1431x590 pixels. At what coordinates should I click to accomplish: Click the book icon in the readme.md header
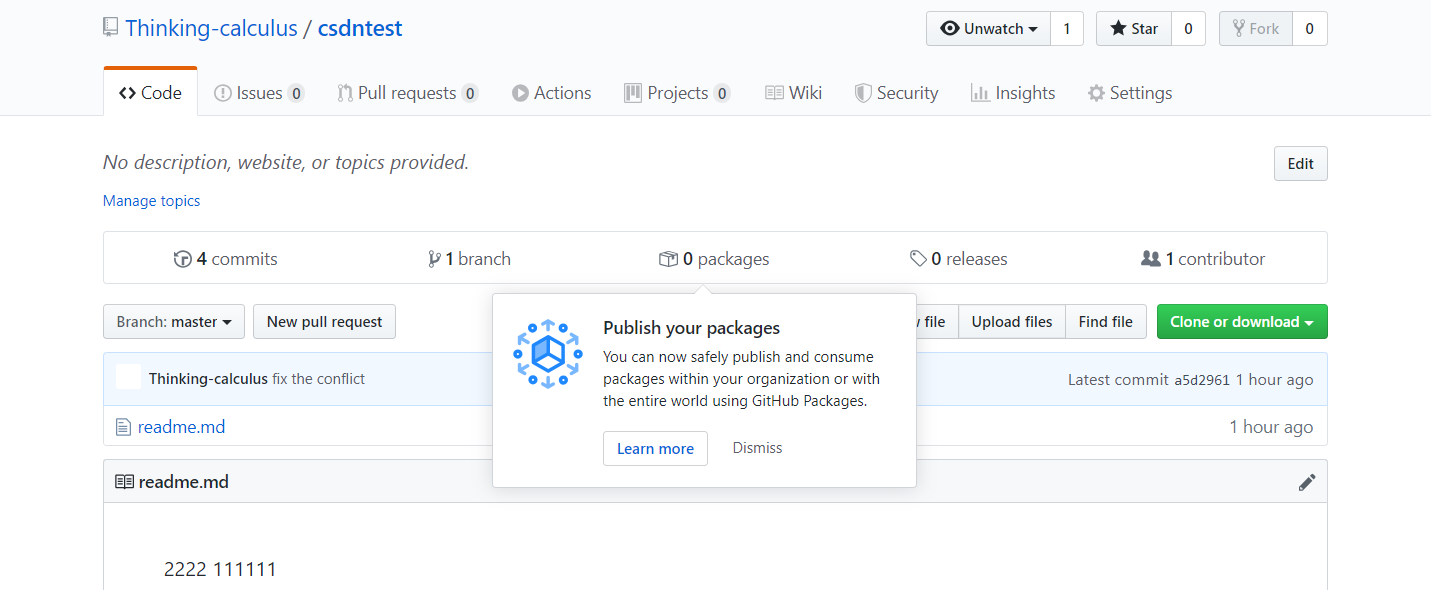point(124,482)
